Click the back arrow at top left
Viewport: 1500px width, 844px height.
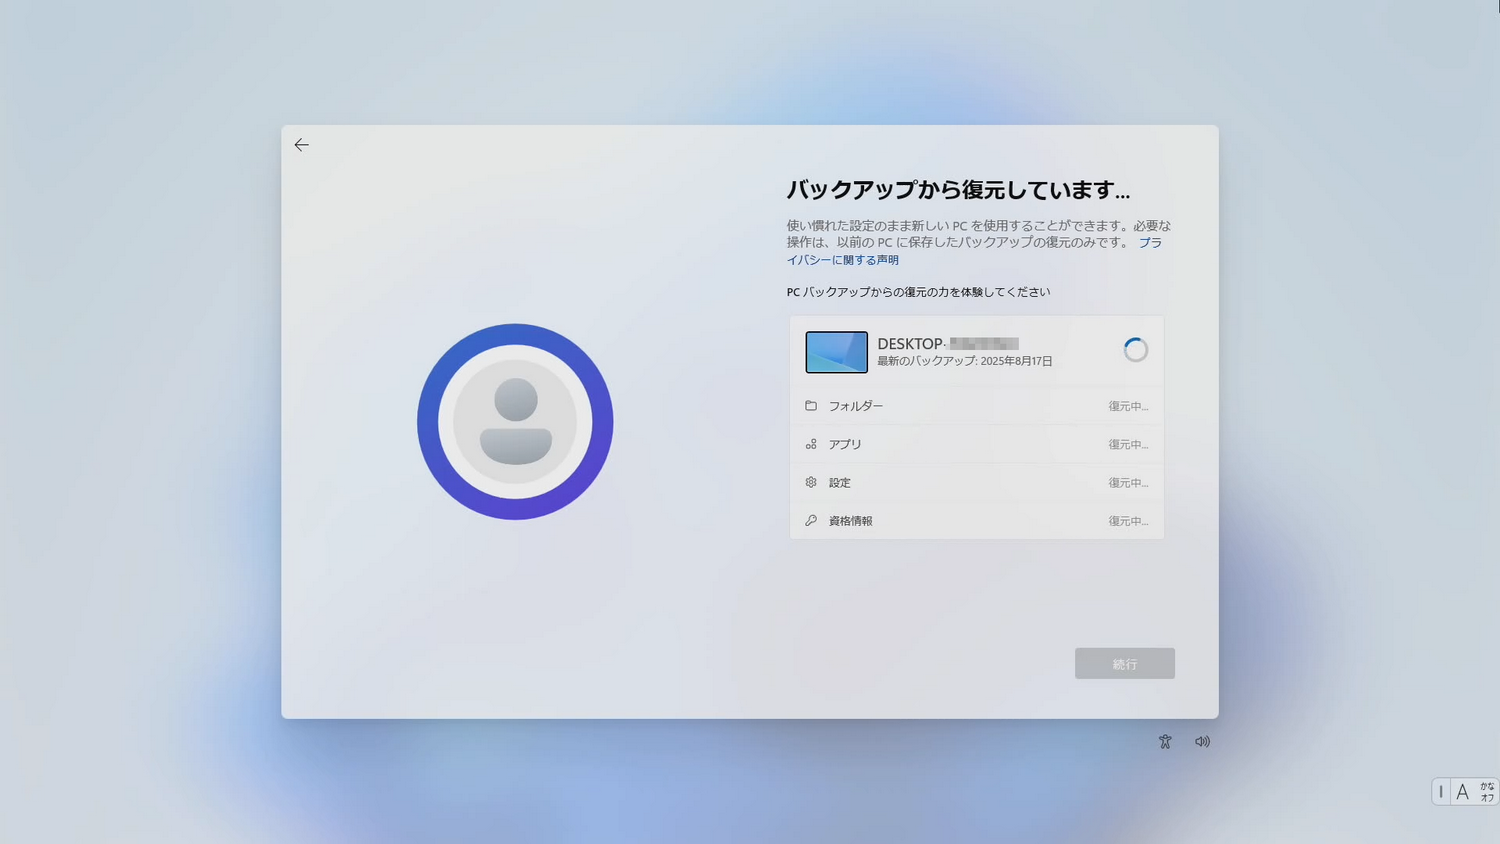click(x=301, y=144)
